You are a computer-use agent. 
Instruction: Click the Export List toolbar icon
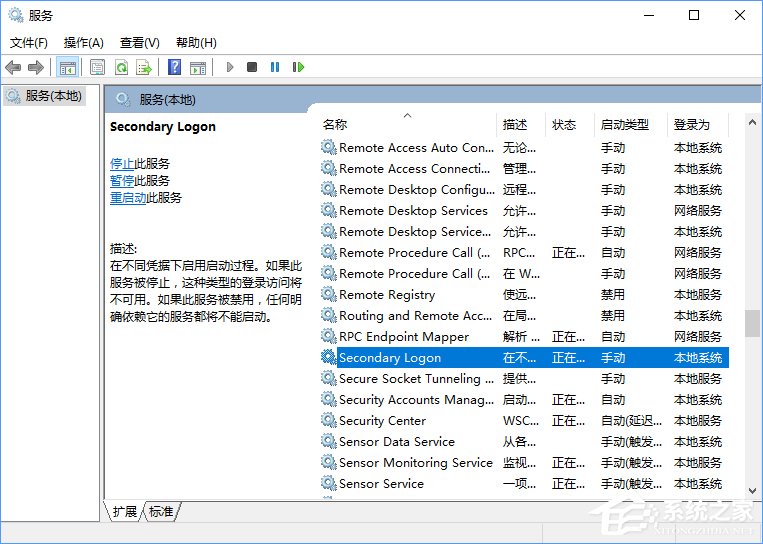tap(144, 67)
